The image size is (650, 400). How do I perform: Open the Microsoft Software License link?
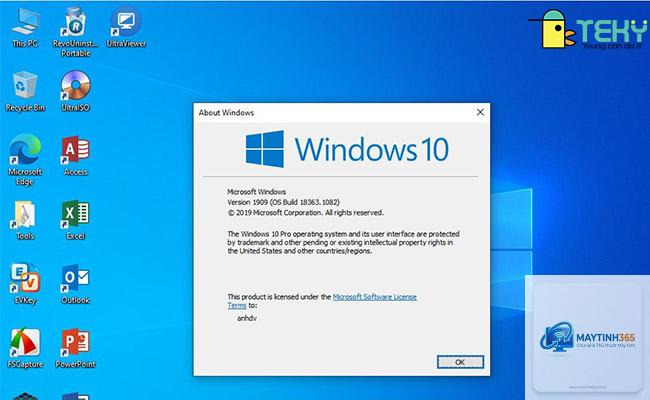coord(375,297)
